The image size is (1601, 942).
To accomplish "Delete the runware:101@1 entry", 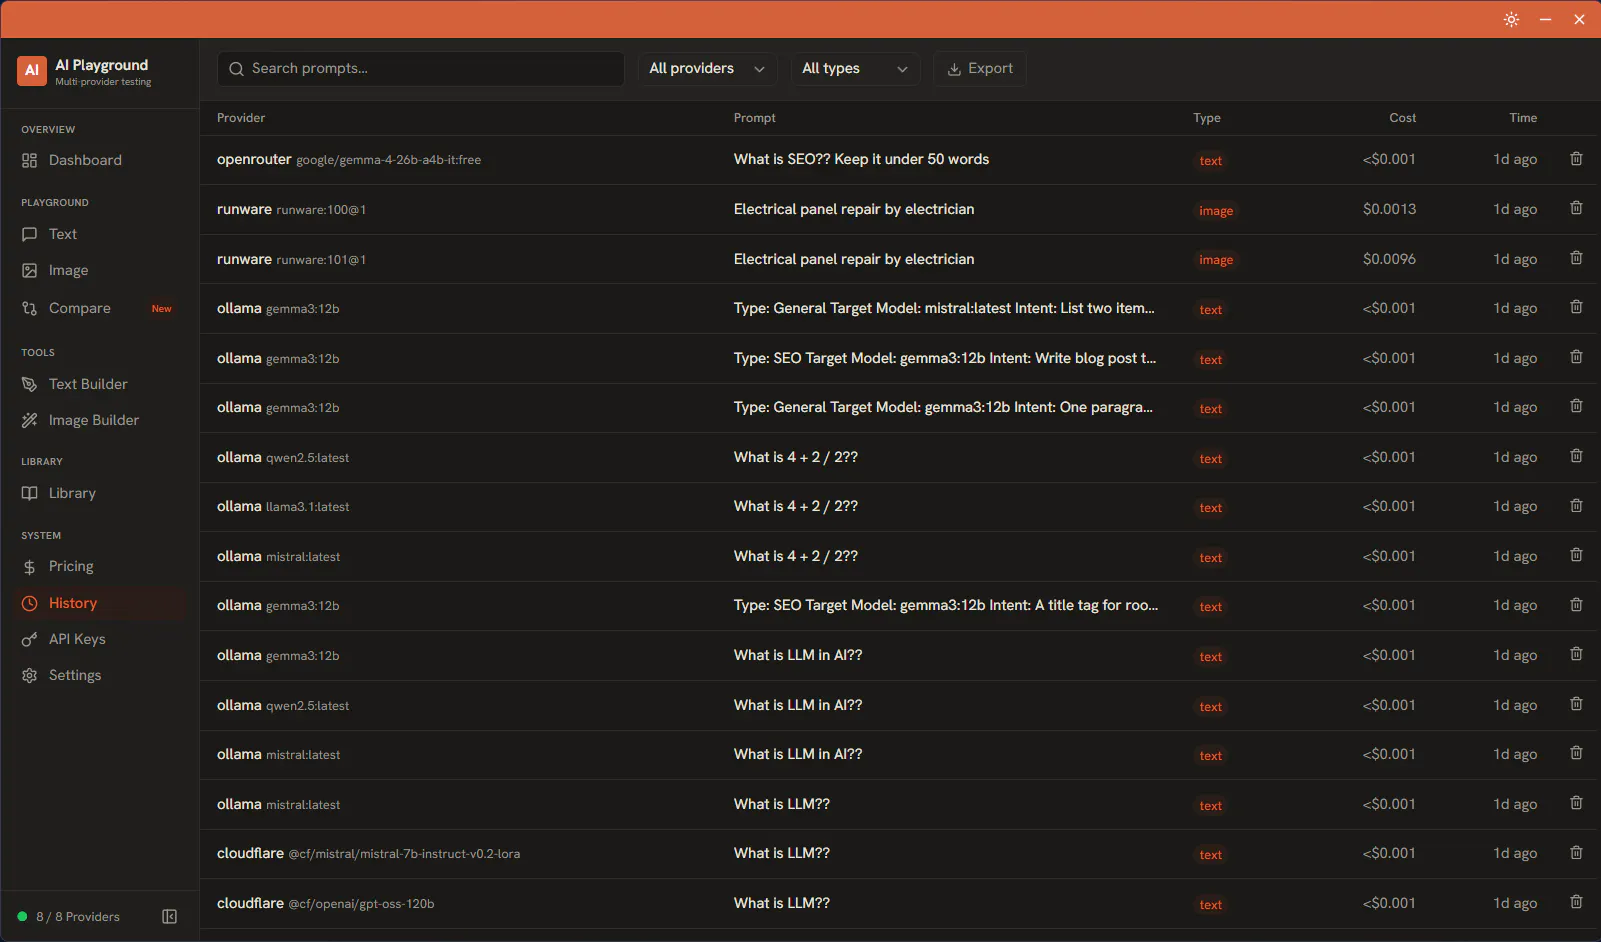I will (1576, 258).
